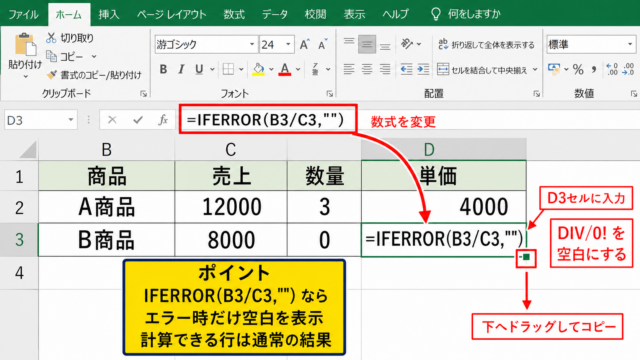The width and height of the screenshot is (640, 360).
Task: Click the Cut (切り取り) scissors icon
Action: coord(51,38)
